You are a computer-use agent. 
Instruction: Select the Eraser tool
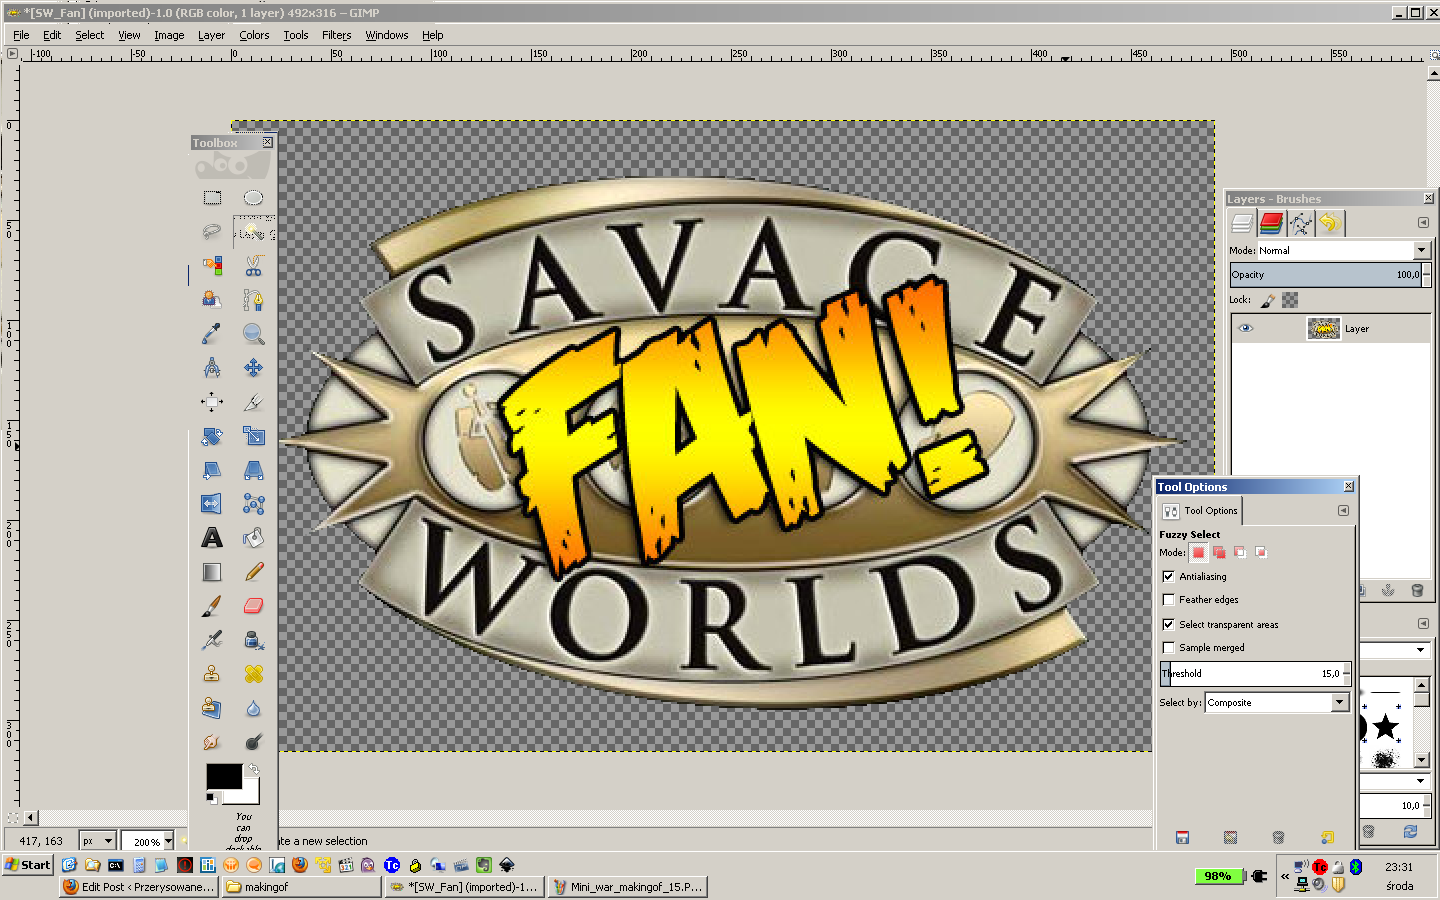253,606
